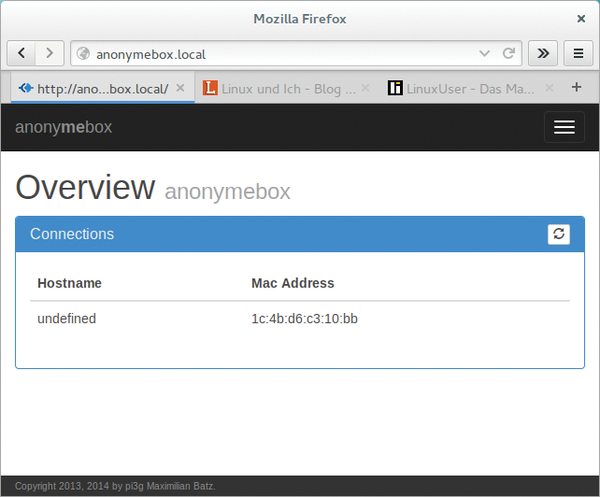The image size is (600, 497).
Task: Click the Connections panel heading
Action: pyautogui.click(x=72, y=234)
